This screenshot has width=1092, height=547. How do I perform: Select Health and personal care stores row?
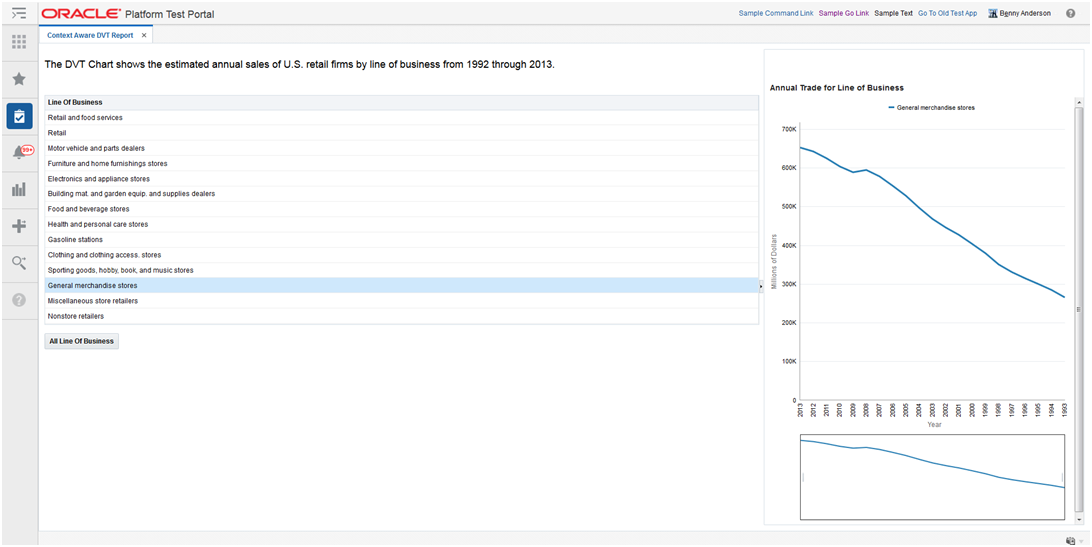pos(401,224)
